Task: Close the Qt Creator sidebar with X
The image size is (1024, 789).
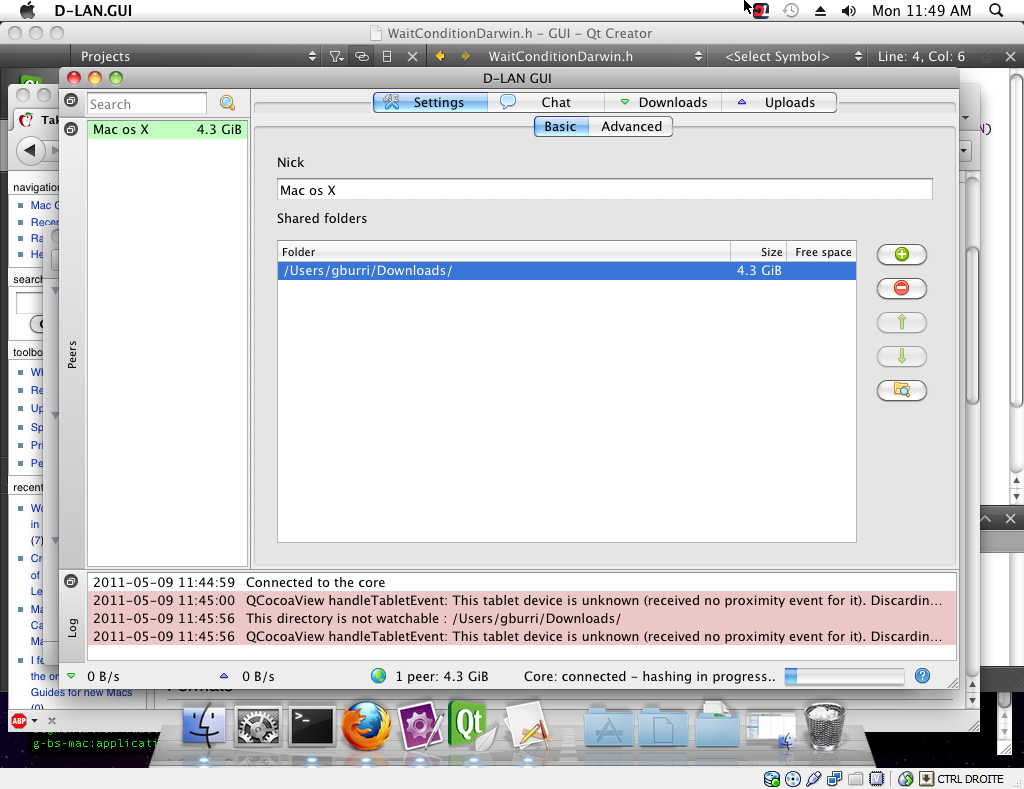Action: point(412,56)
